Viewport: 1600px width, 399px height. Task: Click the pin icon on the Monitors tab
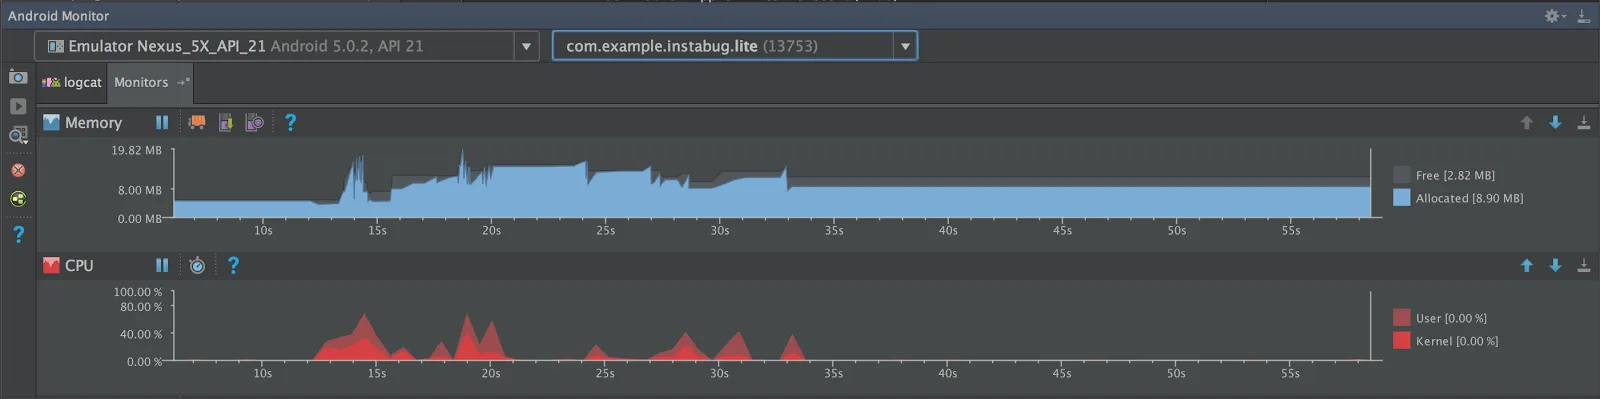point(183,82)
